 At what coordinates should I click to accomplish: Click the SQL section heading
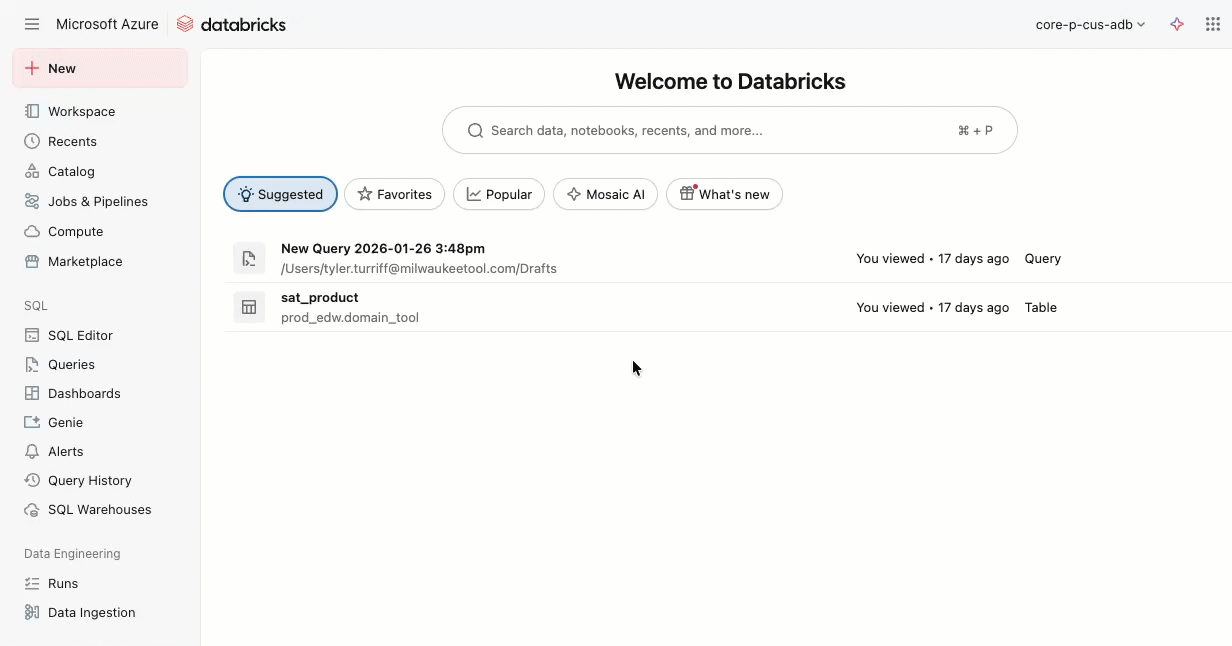(x=36, y=306)
